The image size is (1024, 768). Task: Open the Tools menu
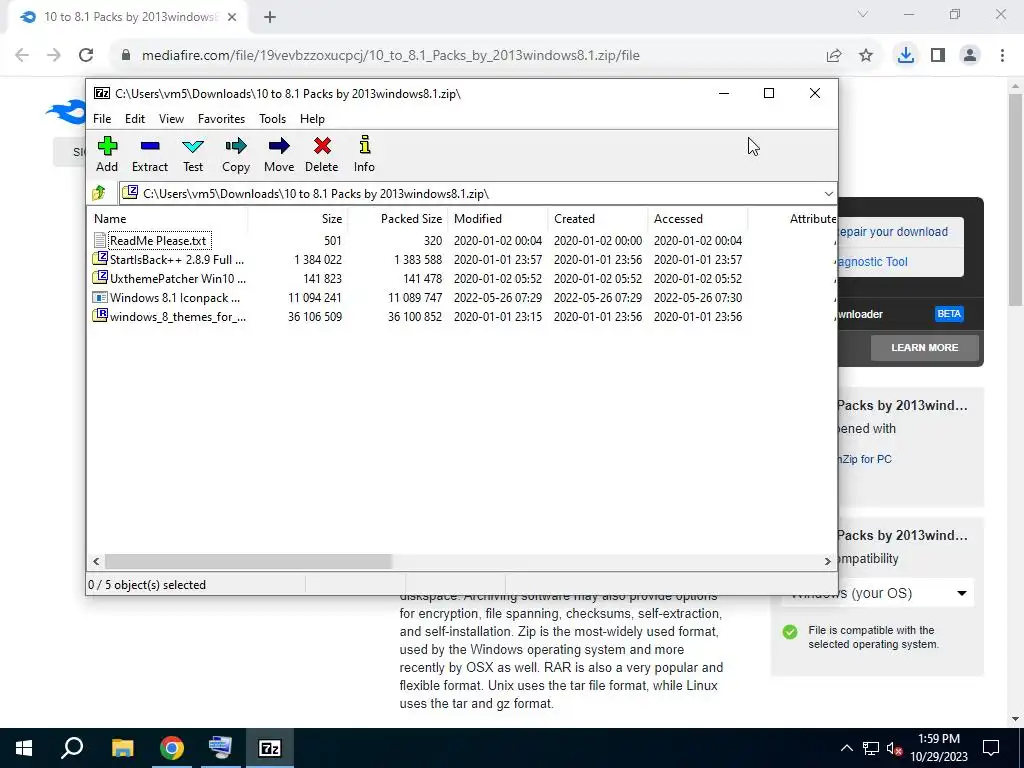click(x=272, y=119)
